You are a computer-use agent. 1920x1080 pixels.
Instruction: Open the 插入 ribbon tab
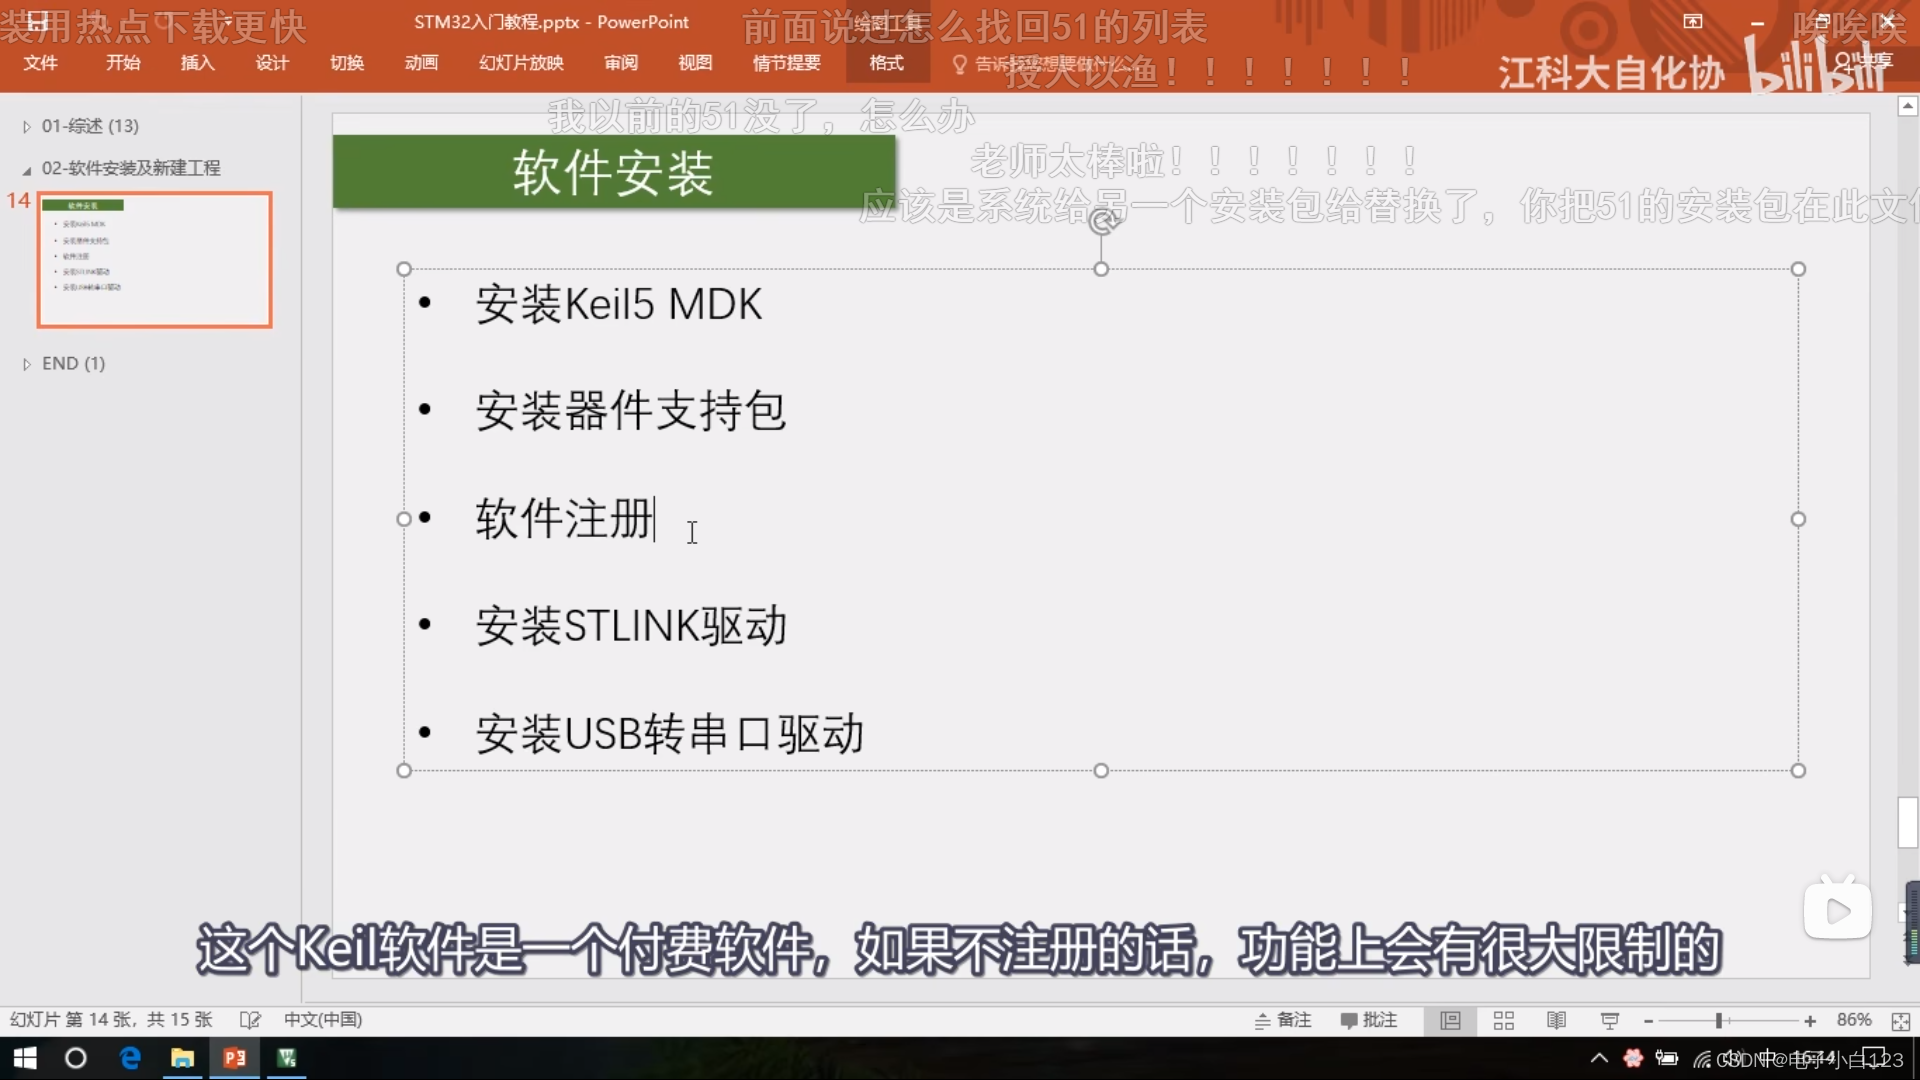[x=197, y=63]
